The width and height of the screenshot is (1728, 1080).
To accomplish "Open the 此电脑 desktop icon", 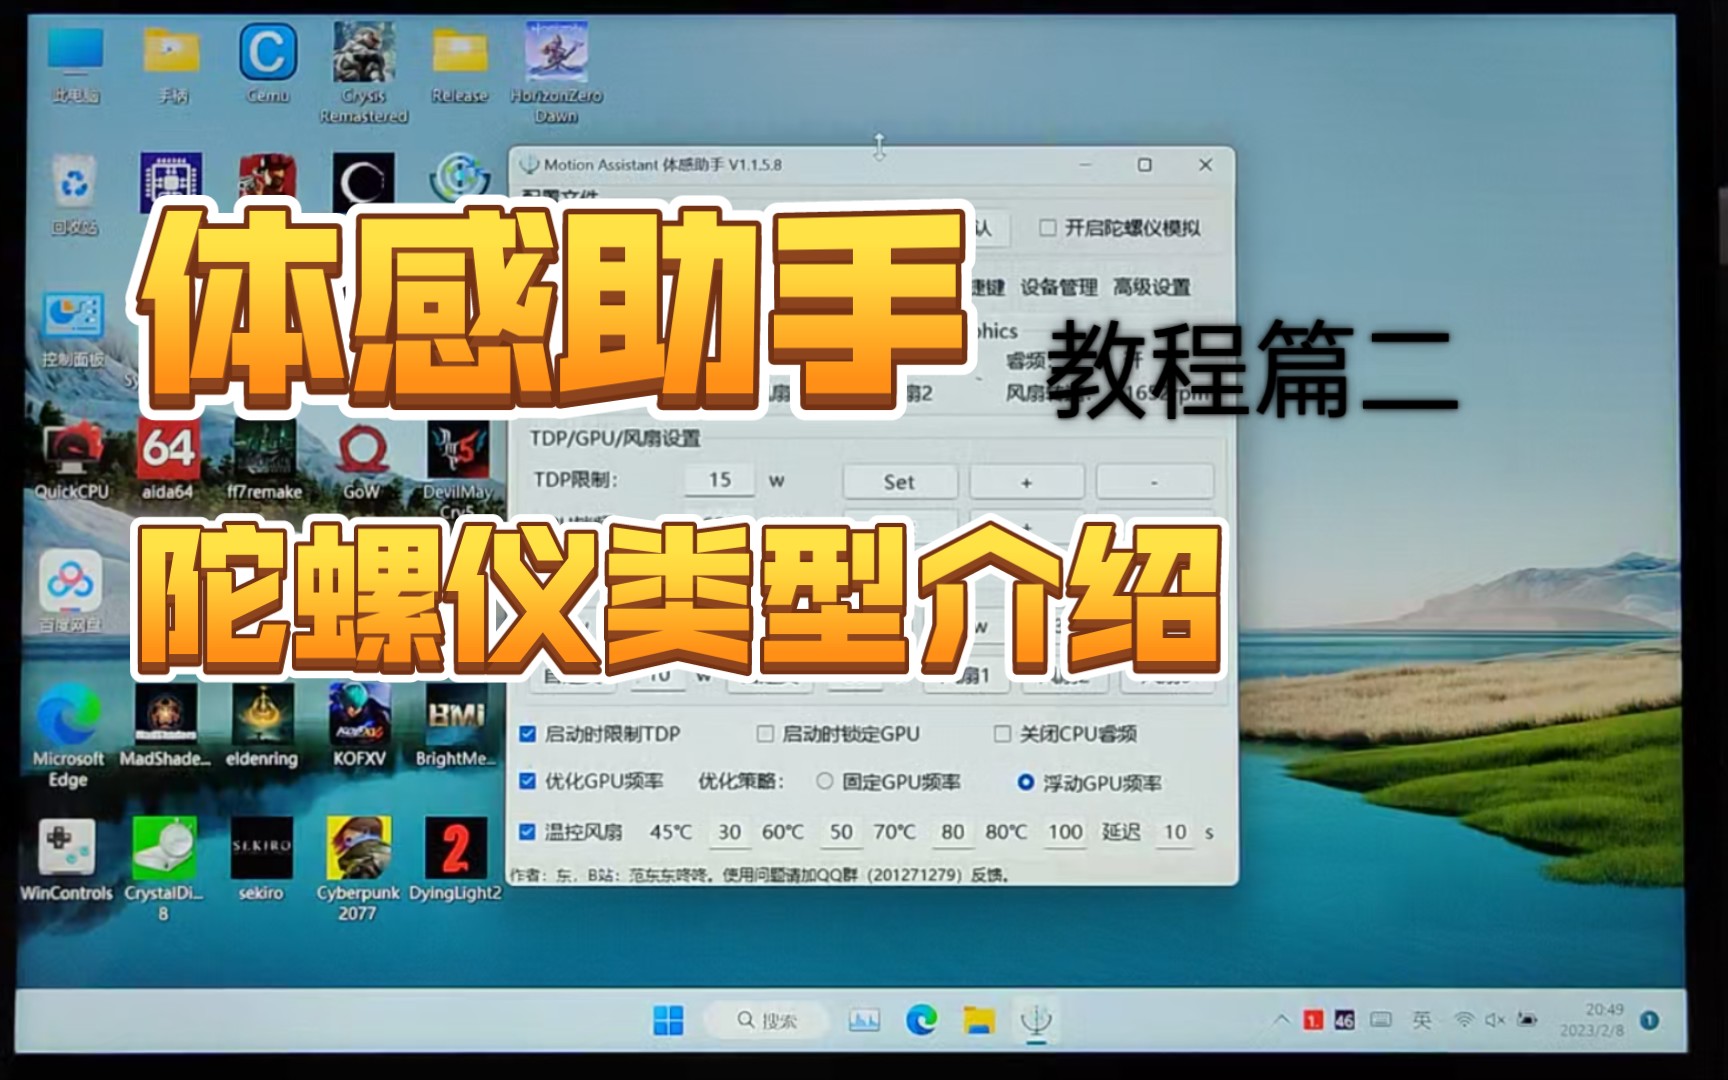I will point(76,65).
